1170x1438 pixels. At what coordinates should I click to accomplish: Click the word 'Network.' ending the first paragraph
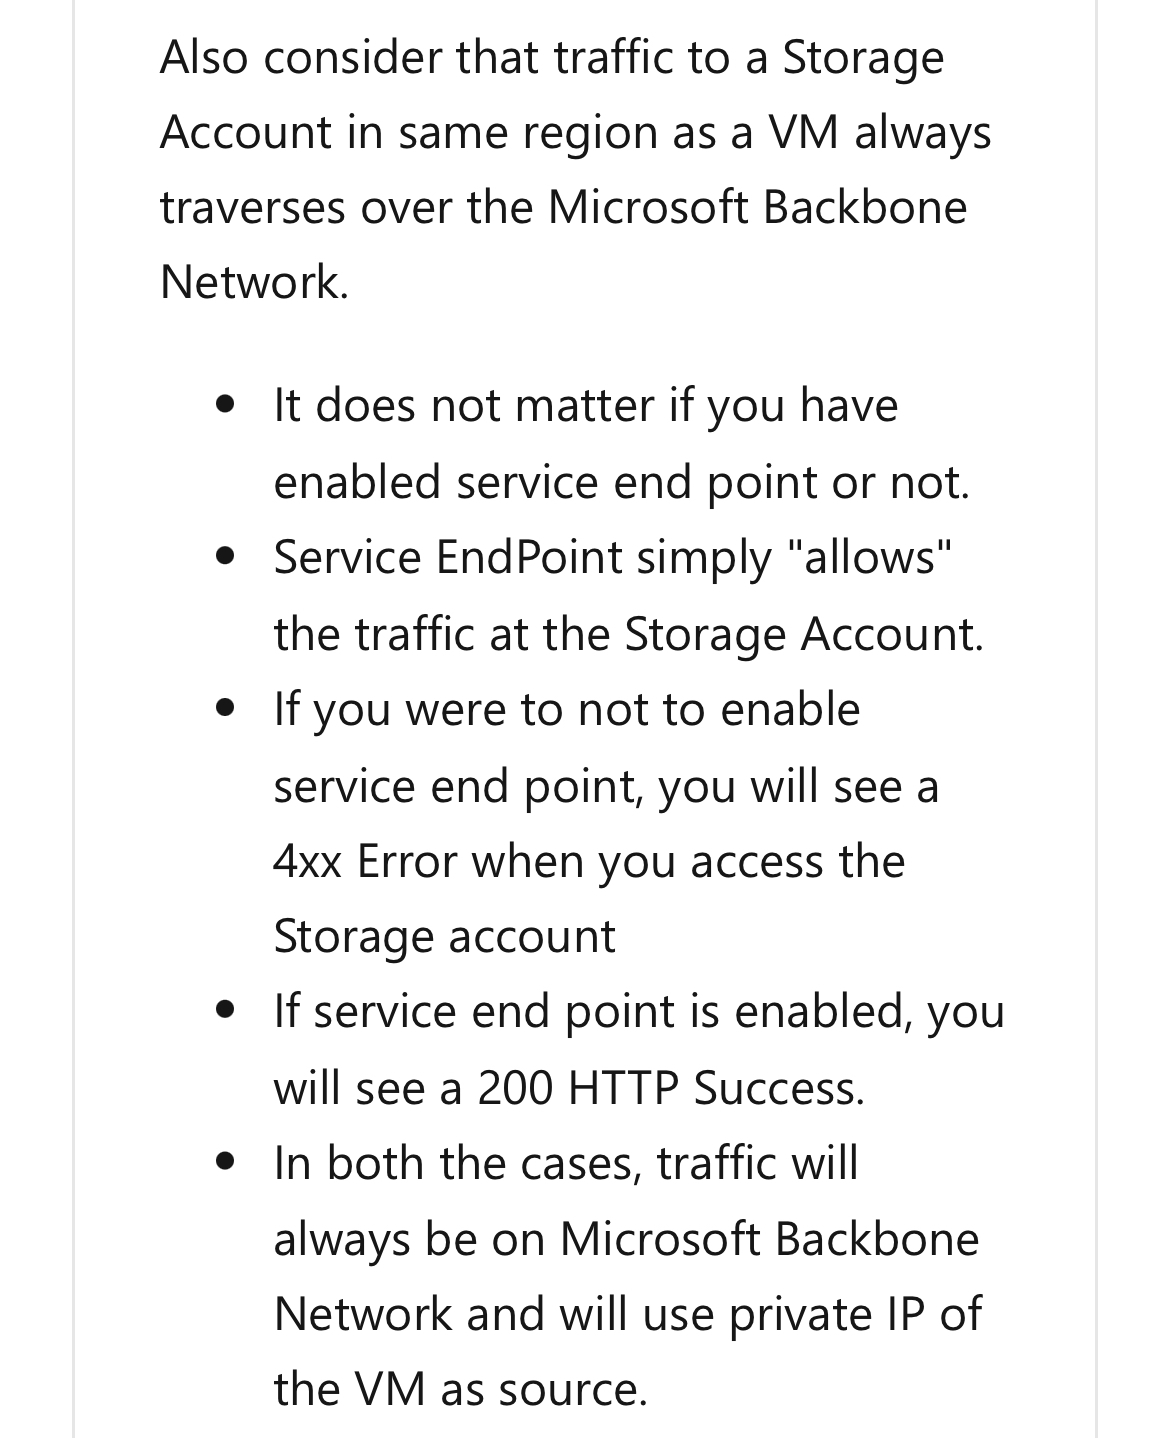pos(254,282)
